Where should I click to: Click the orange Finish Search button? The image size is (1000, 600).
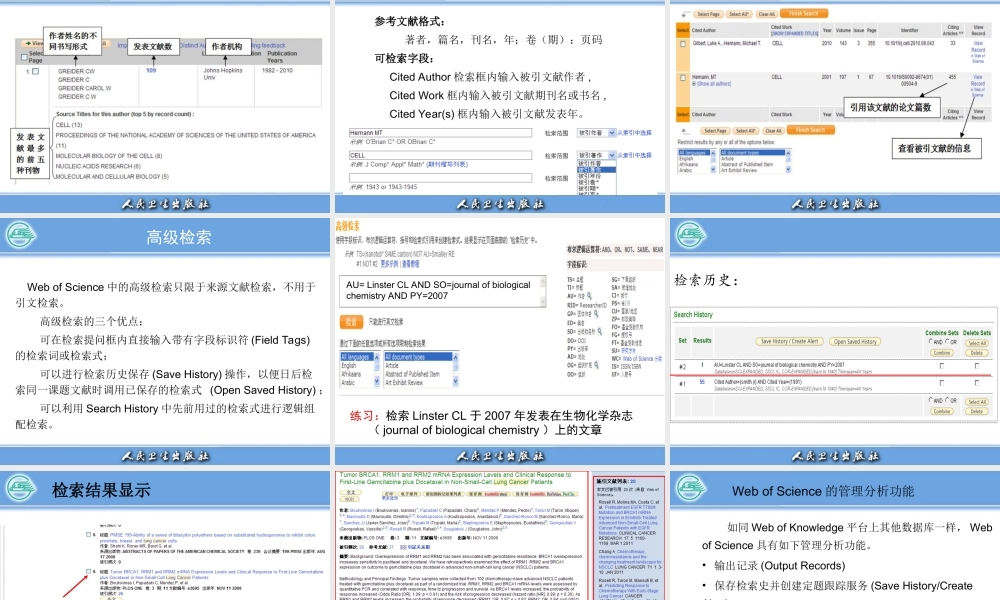coord(804,13)
